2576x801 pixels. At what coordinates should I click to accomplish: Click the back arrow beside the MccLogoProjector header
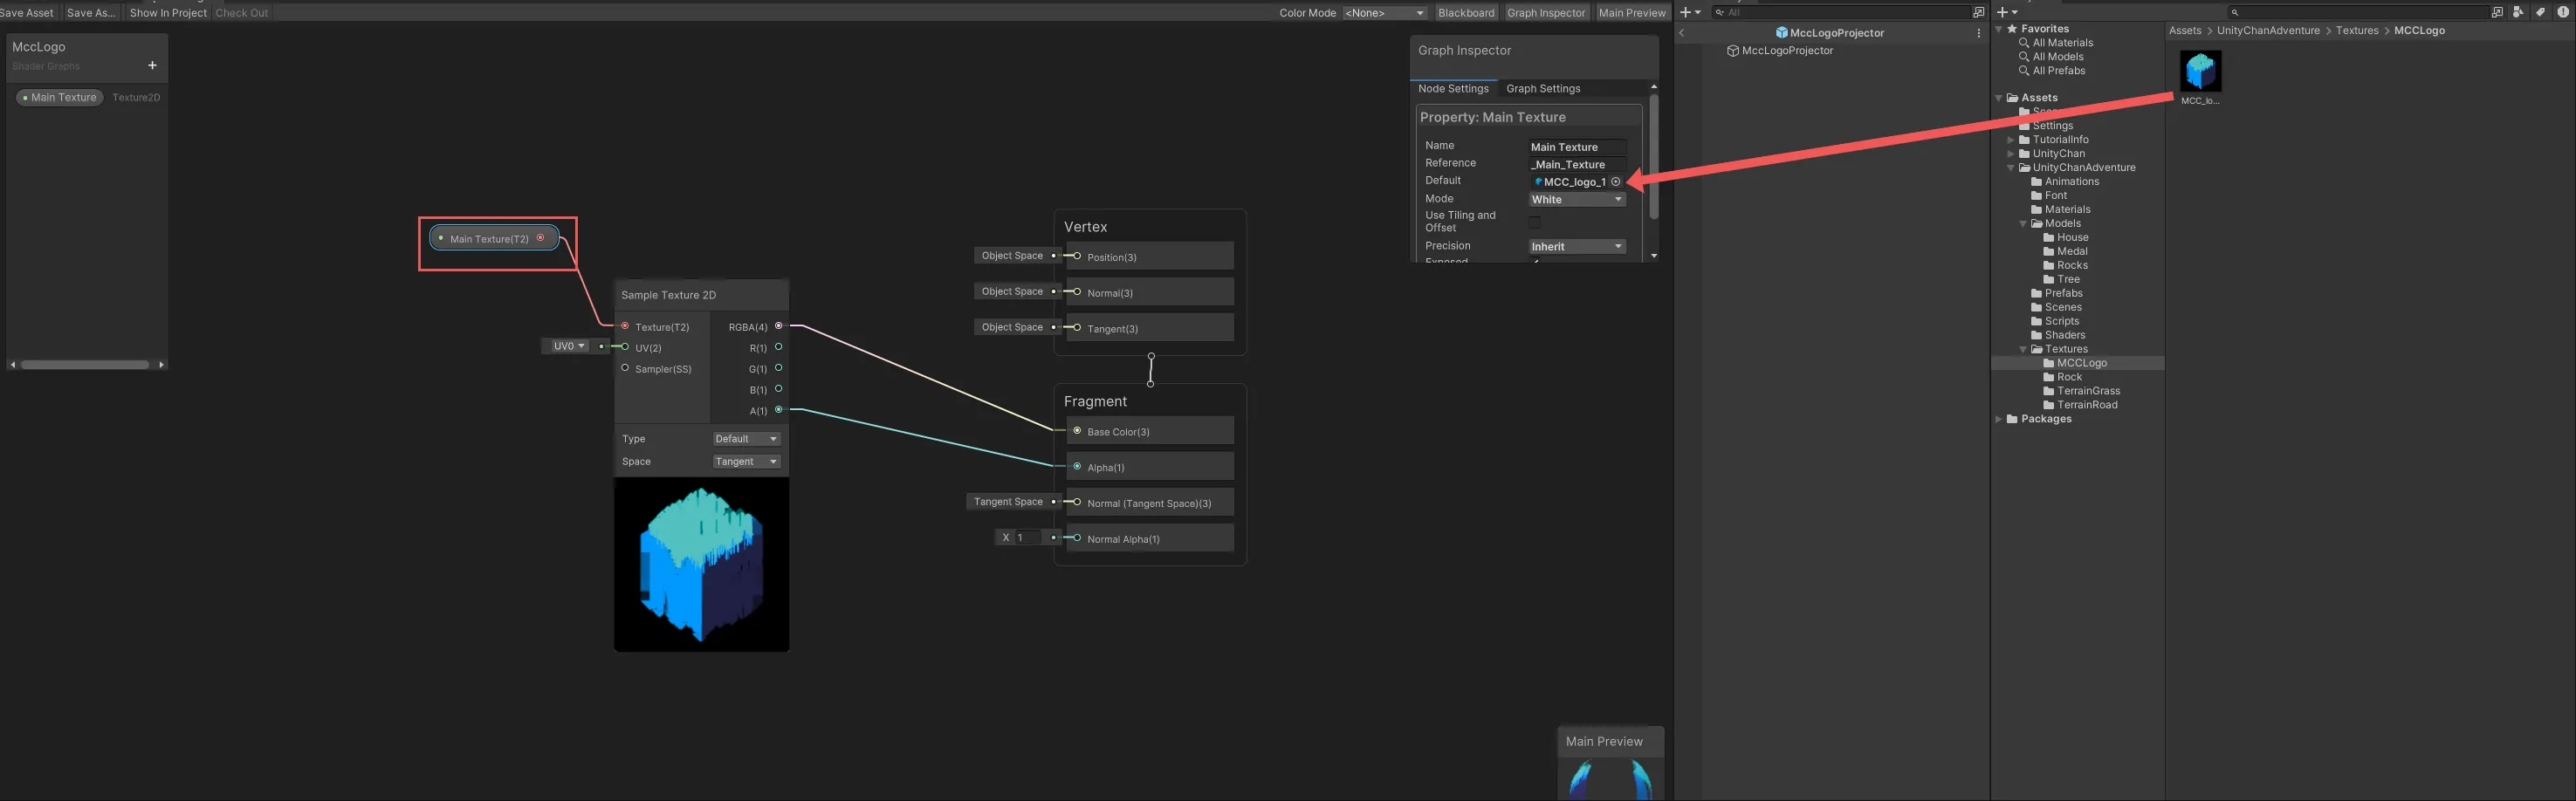pyautogui.click(x=1682, y=33)
